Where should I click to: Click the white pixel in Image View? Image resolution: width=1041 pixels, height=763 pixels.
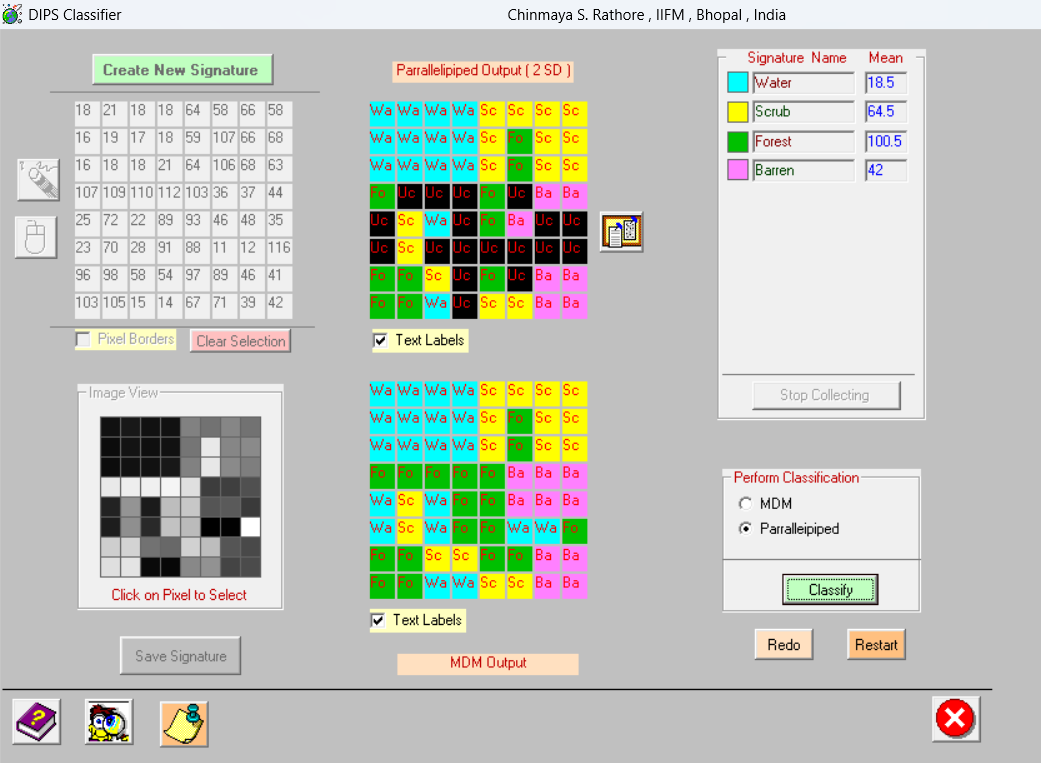tap(250, 527)
